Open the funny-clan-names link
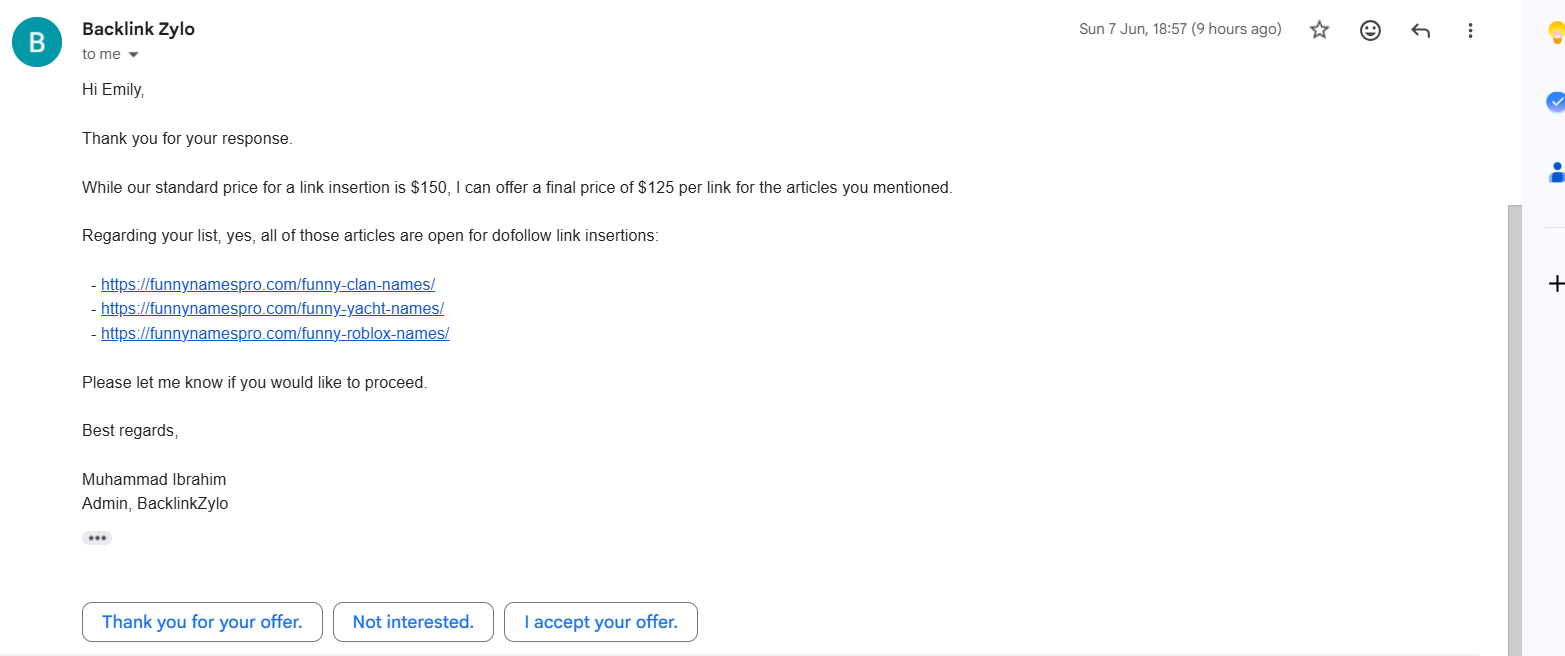The height and width of the screenshot is (656, 1565). 268,285
